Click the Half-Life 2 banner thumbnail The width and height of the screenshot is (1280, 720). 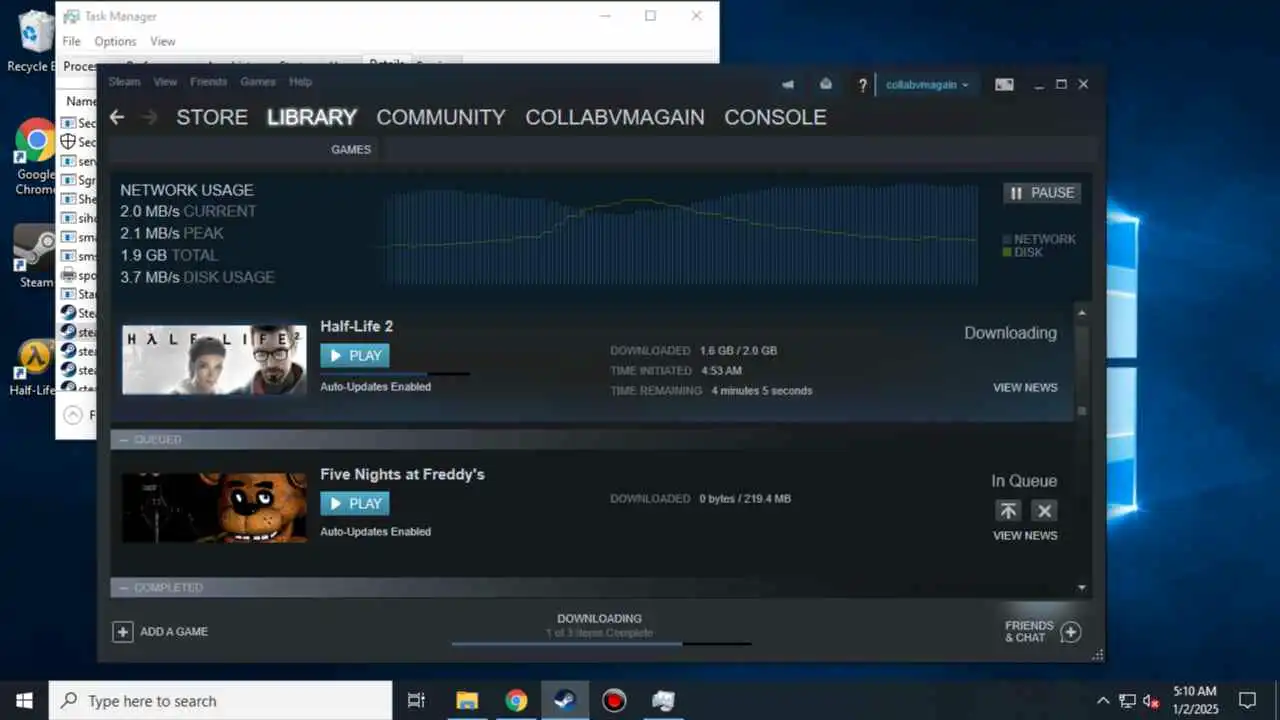(214, 359)
